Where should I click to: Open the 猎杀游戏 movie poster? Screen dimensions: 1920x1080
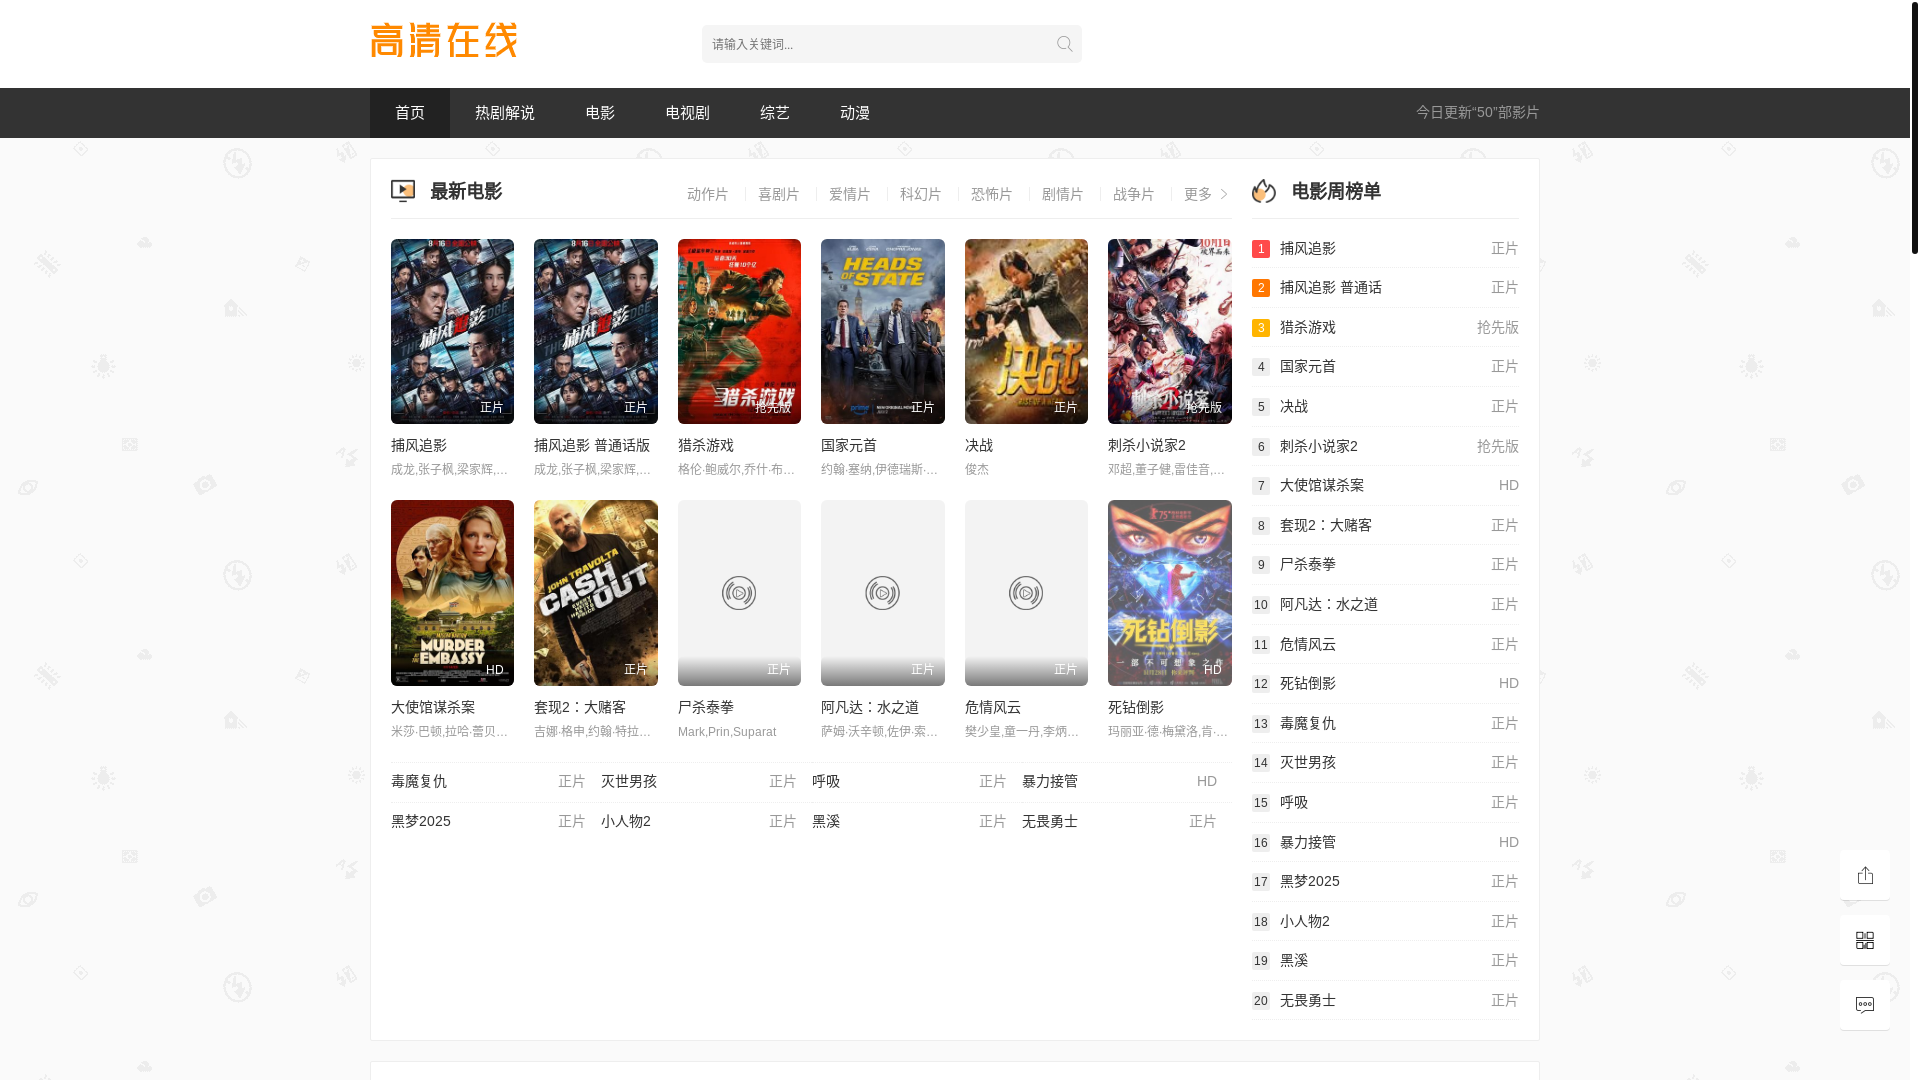pos(739,331)
